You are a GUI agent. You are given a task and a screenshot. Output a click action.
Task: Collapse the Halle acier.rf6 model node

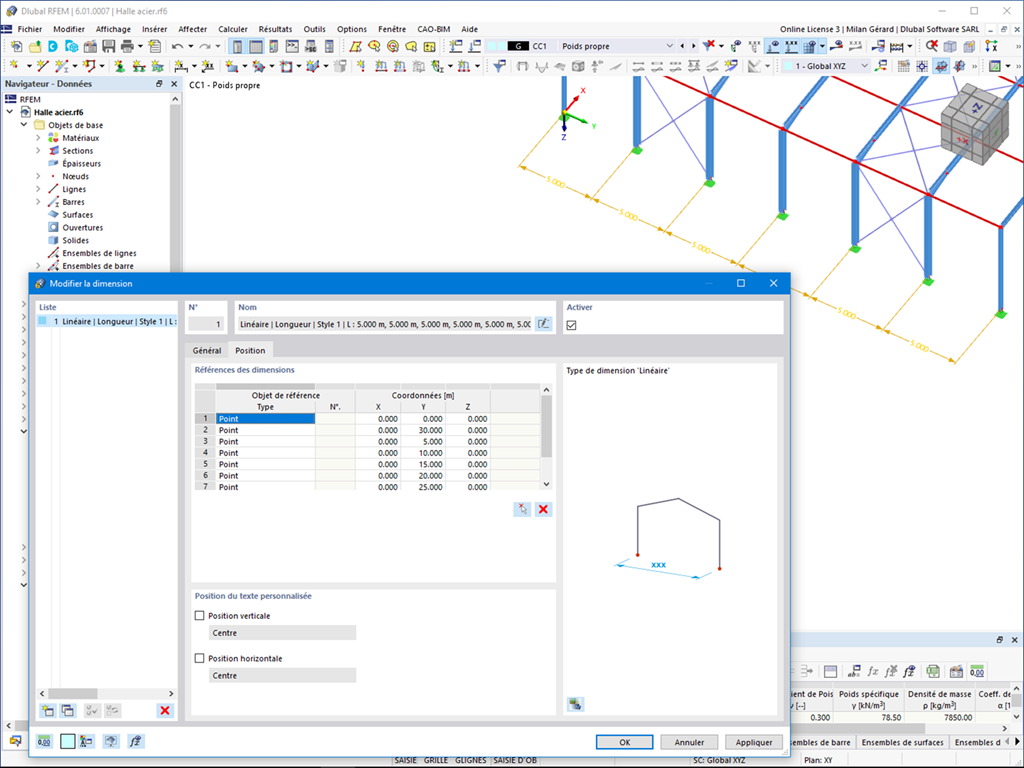click(x=10, y=112)
